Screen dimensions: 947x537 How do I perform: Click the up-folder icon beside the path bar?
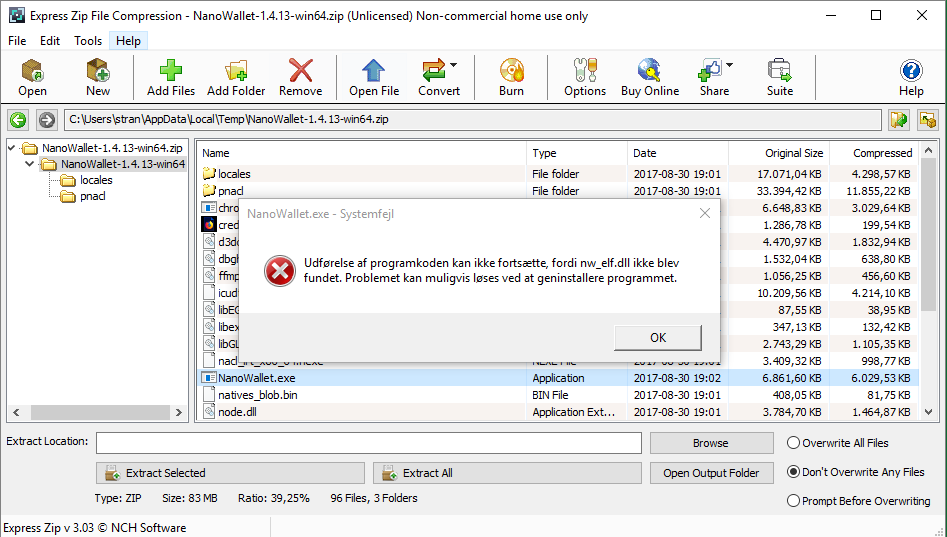[x=899, y=120]
